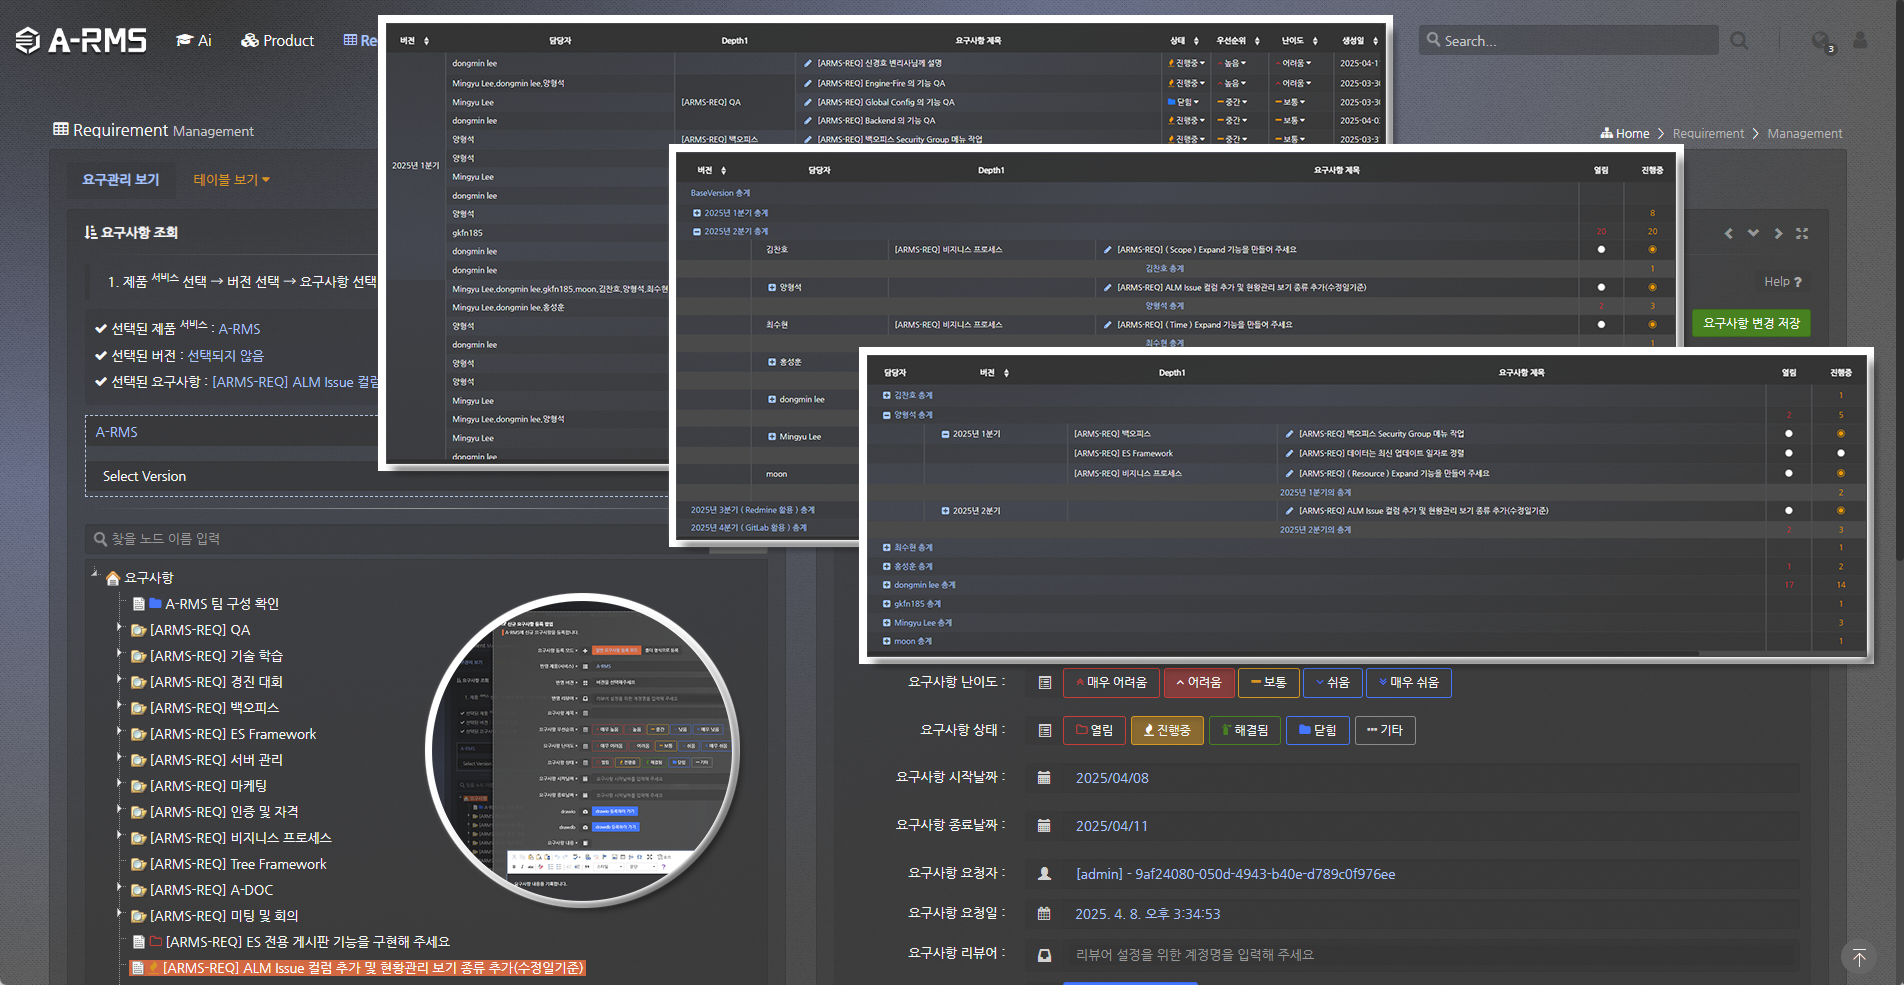Select the 매우 쉬움 difficulty option

tap(1408, 682)
